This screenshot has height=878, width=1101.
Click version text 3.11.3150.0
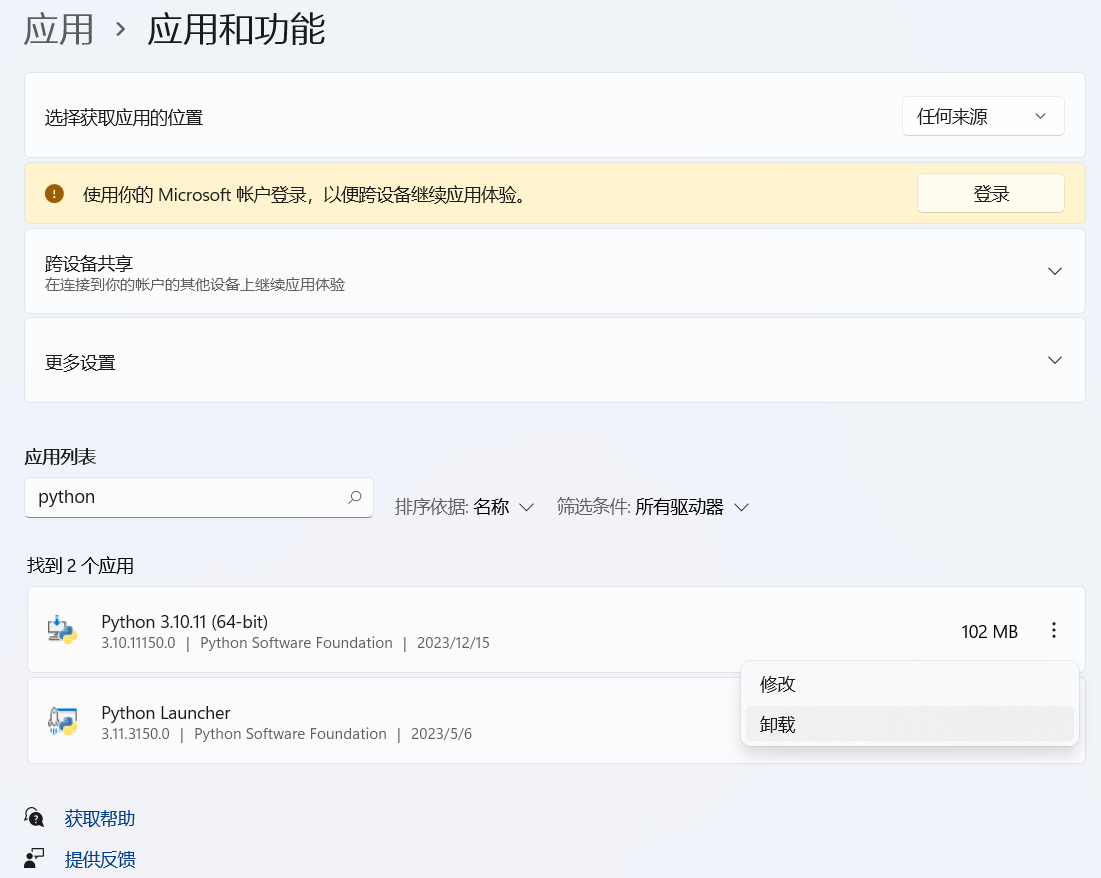coord(136,734)
